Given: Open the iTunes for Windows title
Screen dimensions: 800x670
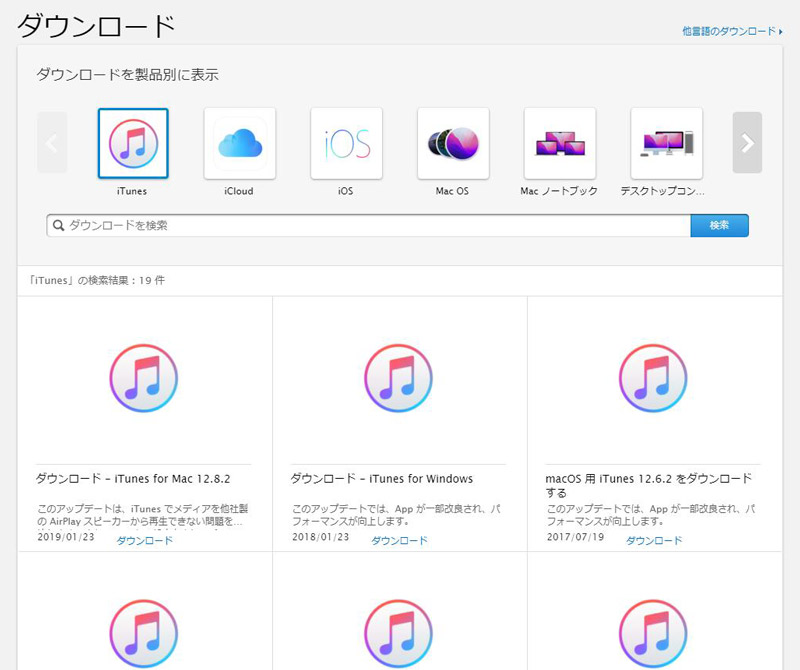Looking at the screenshot, I should point(382,479).
